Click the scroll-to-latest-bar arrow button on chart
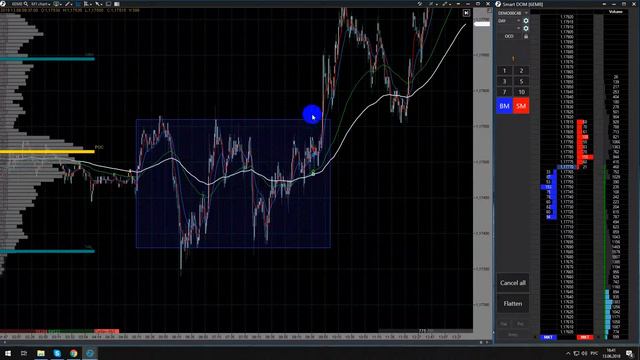Screen dimensions: 640x360 [x=466, y=13]
